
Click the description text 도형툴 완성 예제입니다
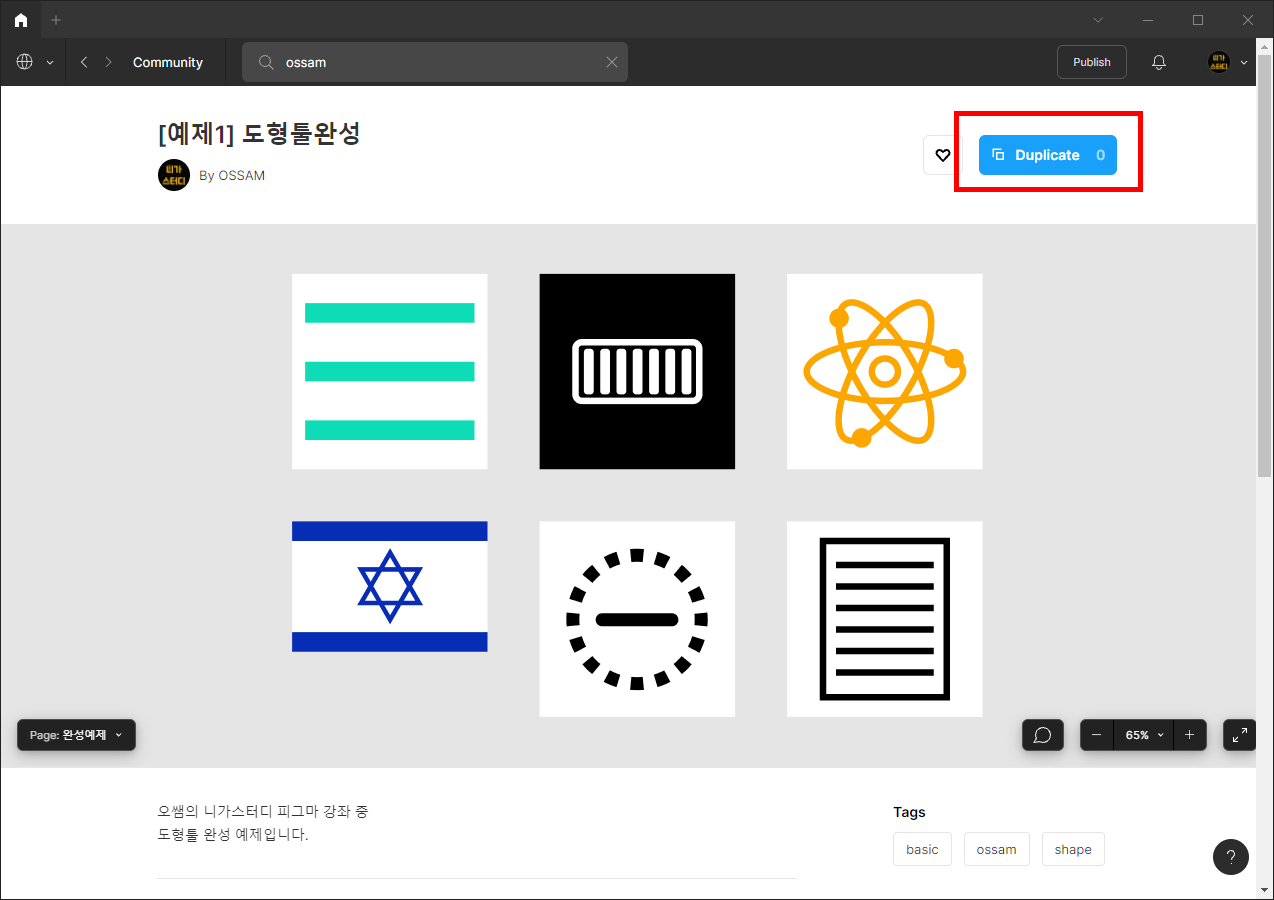pyautogui.click(x=233, y=835)
